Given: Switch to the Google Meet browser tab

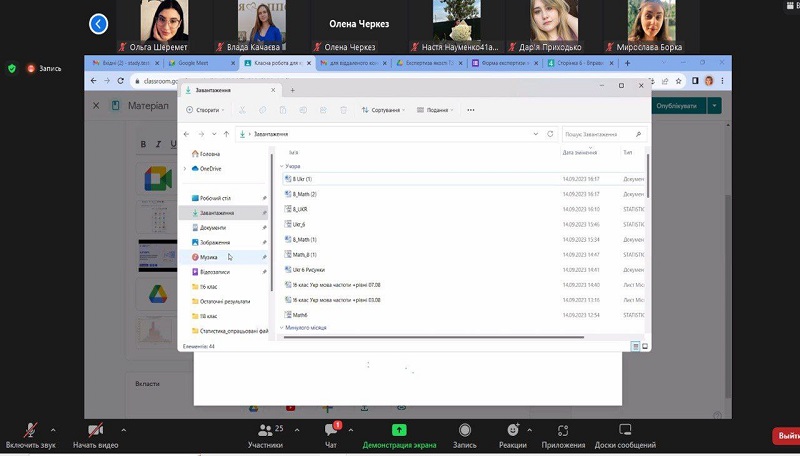Looking at the screenshot, I should pos(201,63).
